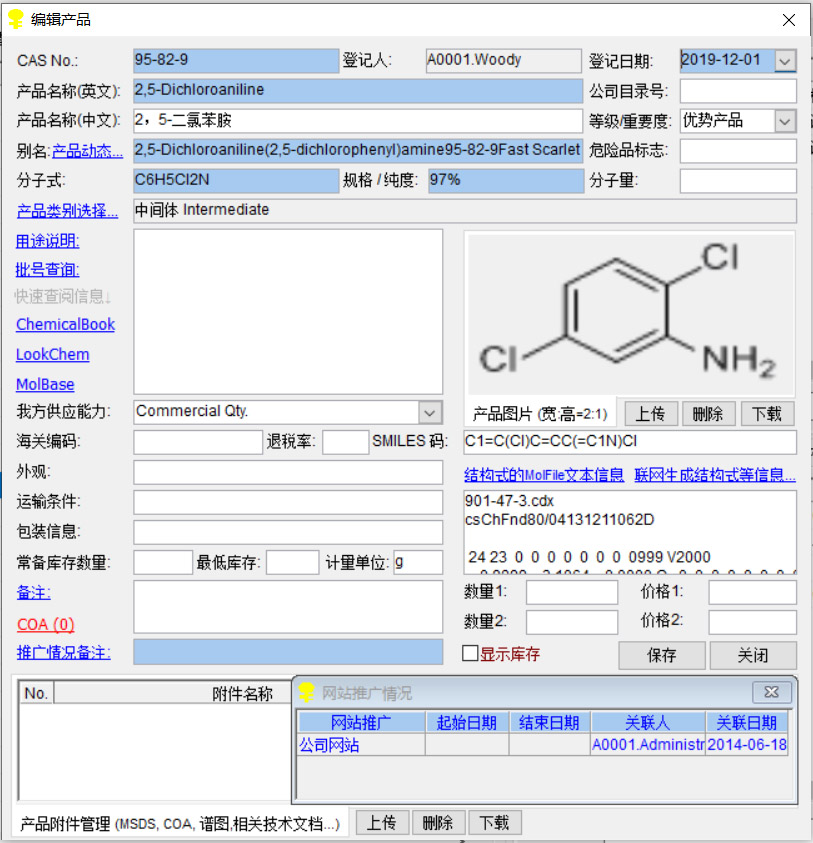Upload a product image with 上传

point(651,413)
